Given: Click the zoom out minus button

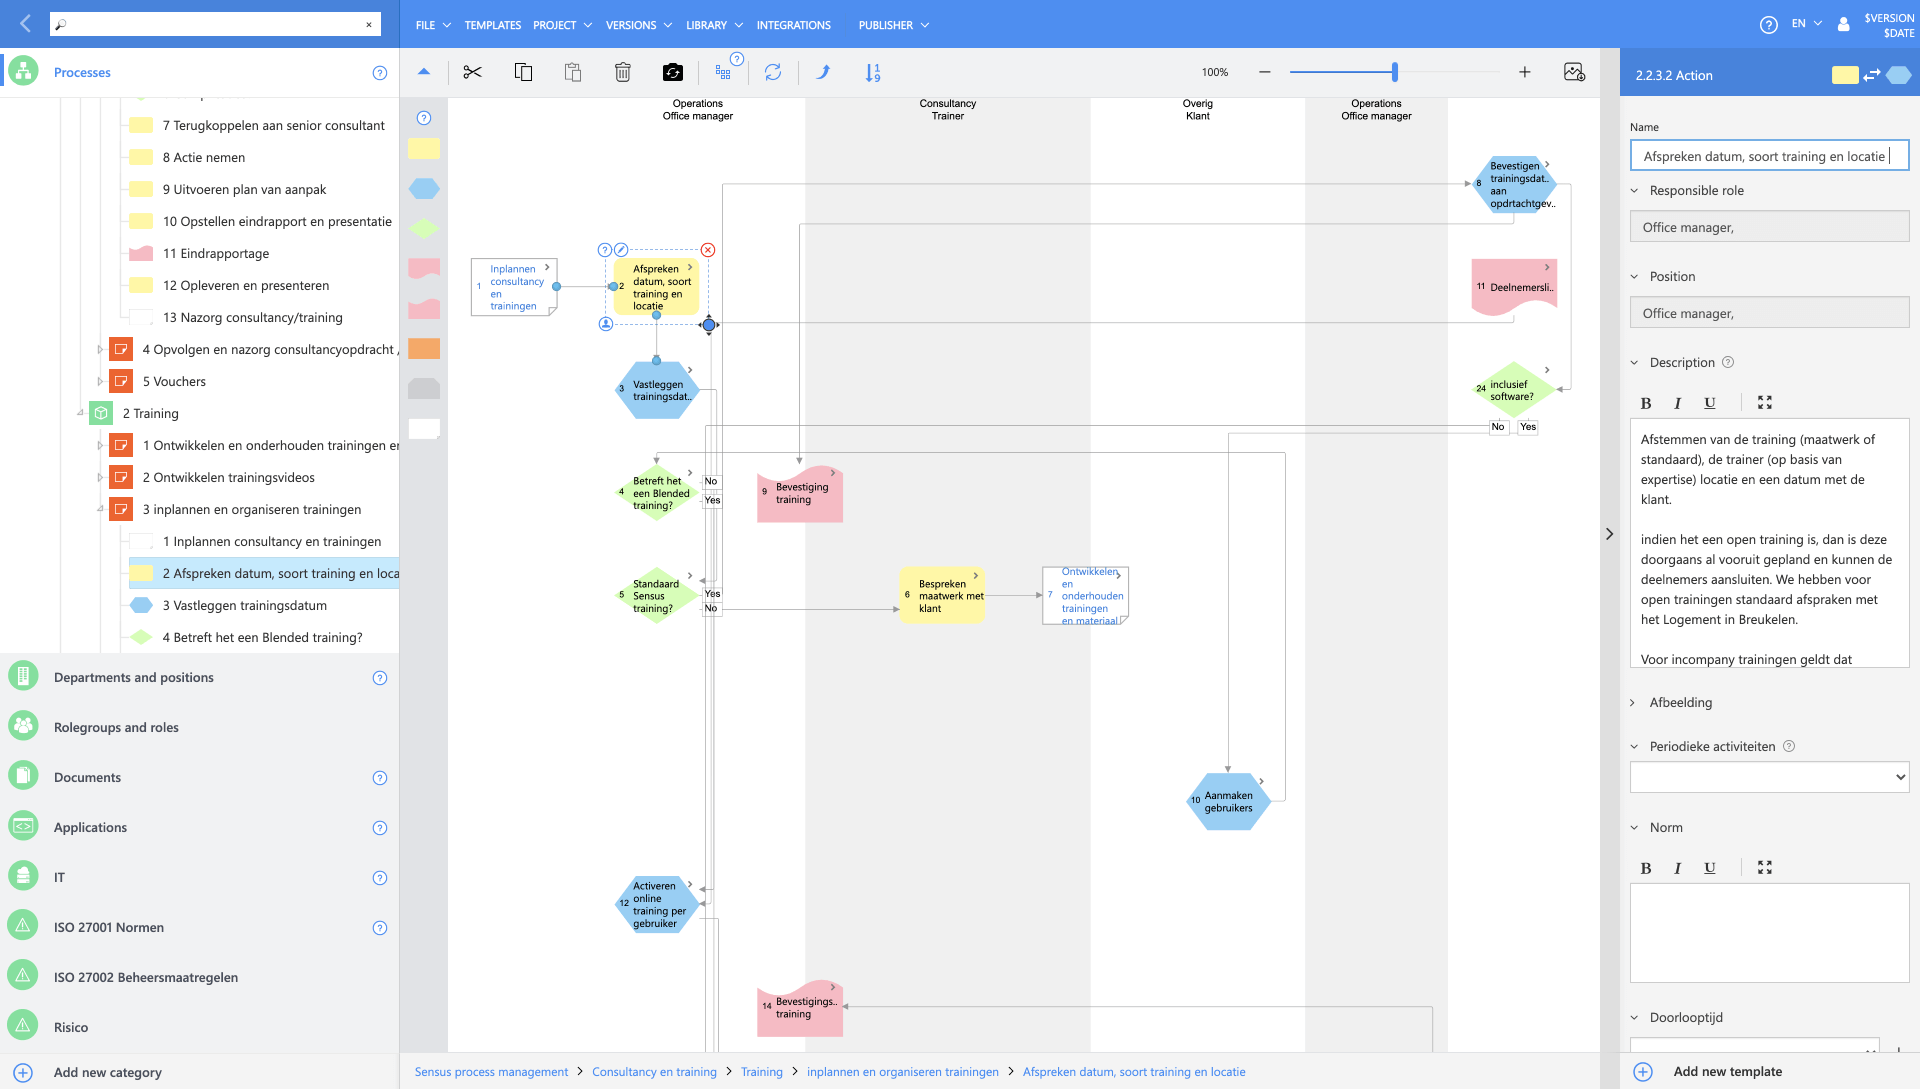Looking at the screenshot, I should pos(1265,72).
